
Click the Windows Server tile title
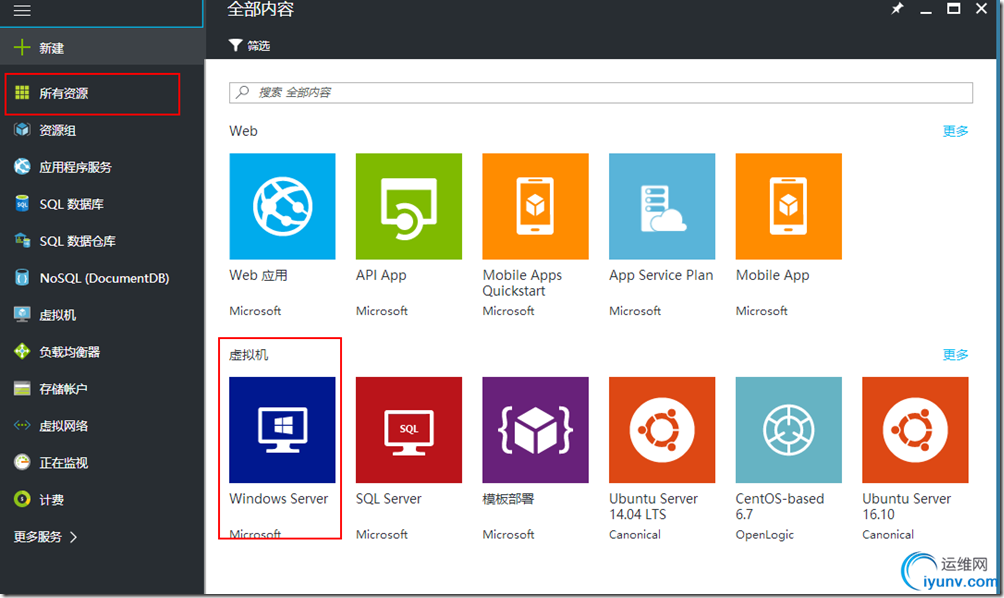tap(279, 498)
